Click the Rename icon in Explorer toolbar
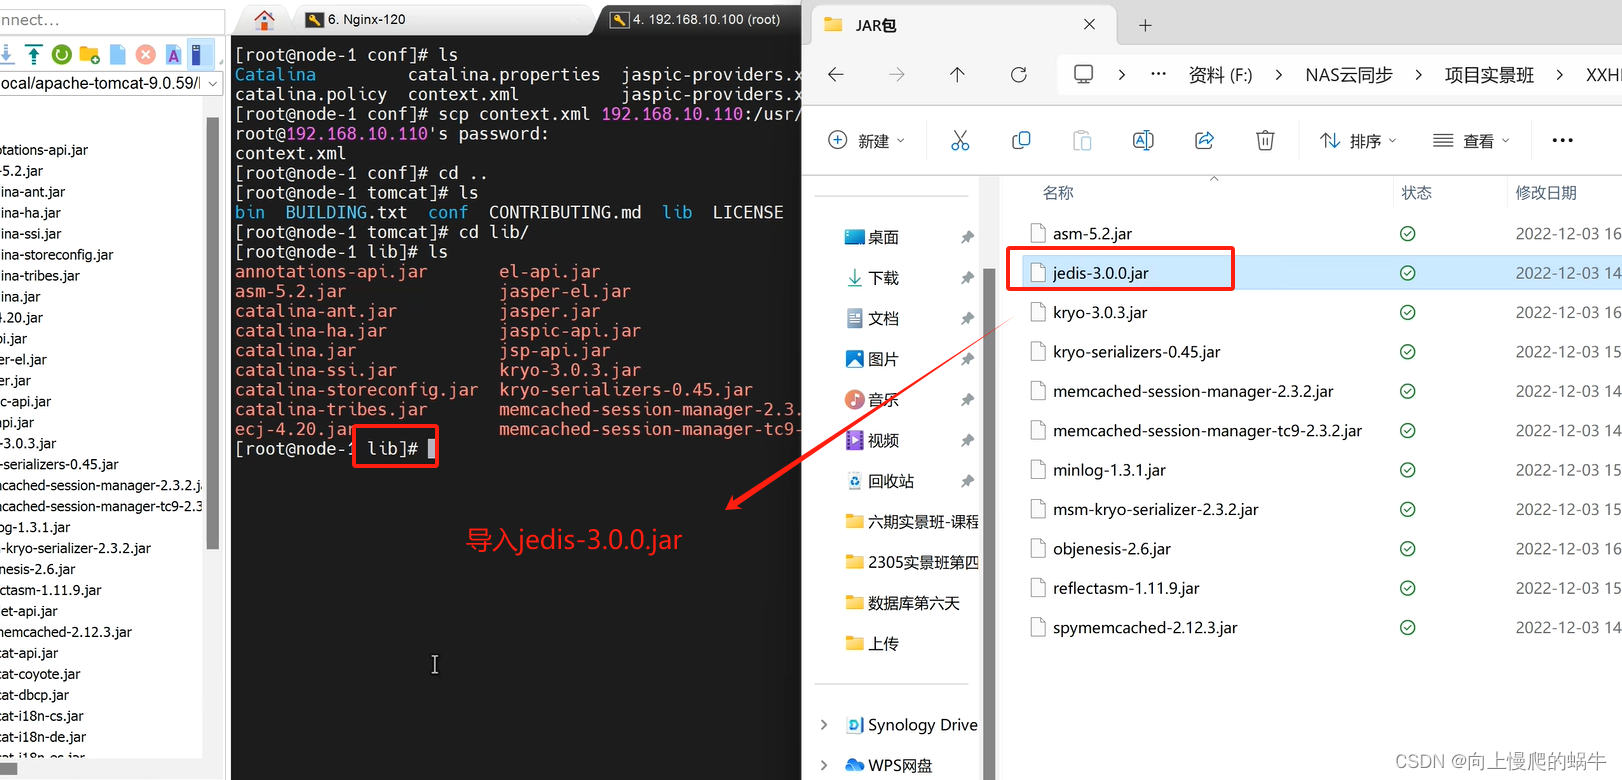 (1143, 141)
